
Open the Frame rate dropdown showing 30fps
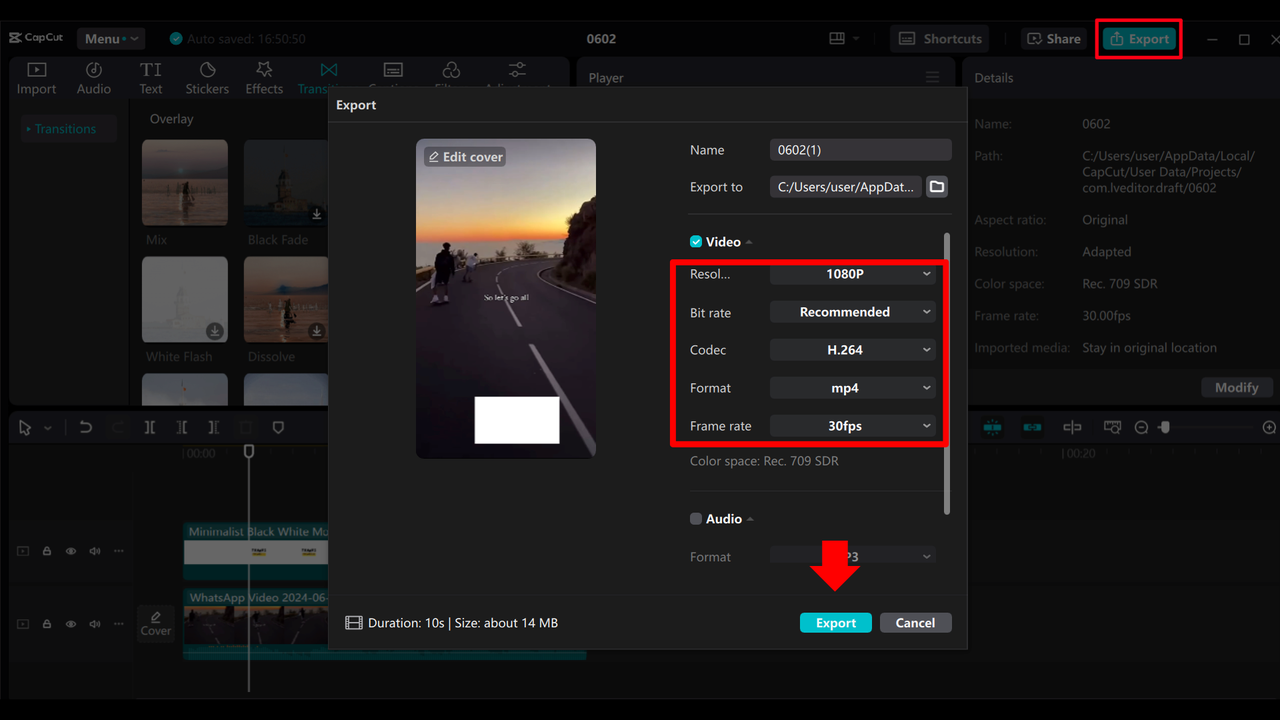(x=852, y=425)
